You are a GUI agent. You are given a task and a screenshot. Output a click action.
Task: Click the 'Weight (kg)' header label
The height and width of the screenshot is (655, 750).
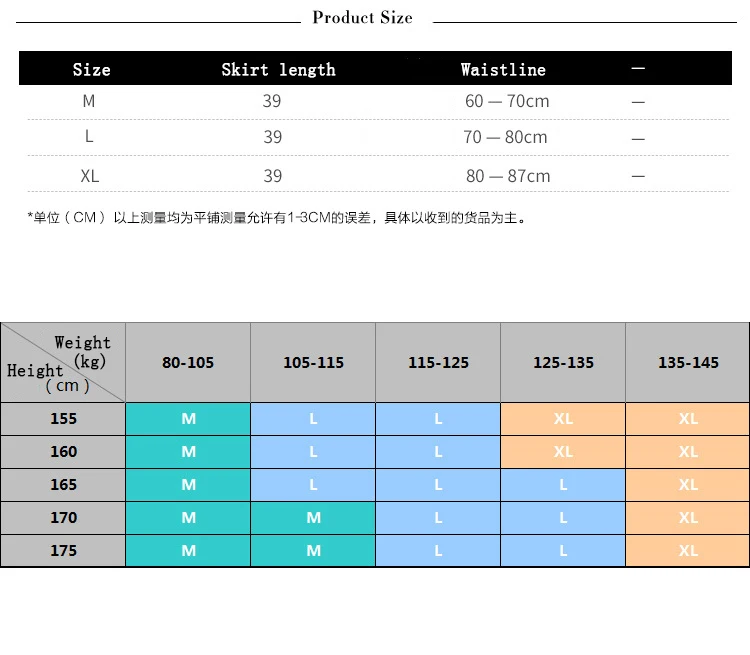pos(82,352)
